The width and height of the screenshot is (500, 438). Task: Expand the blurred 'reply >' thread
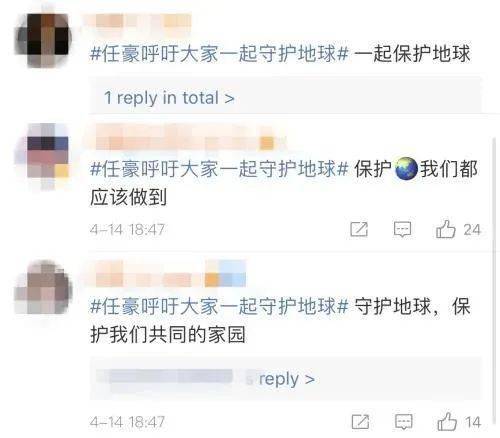287,379
